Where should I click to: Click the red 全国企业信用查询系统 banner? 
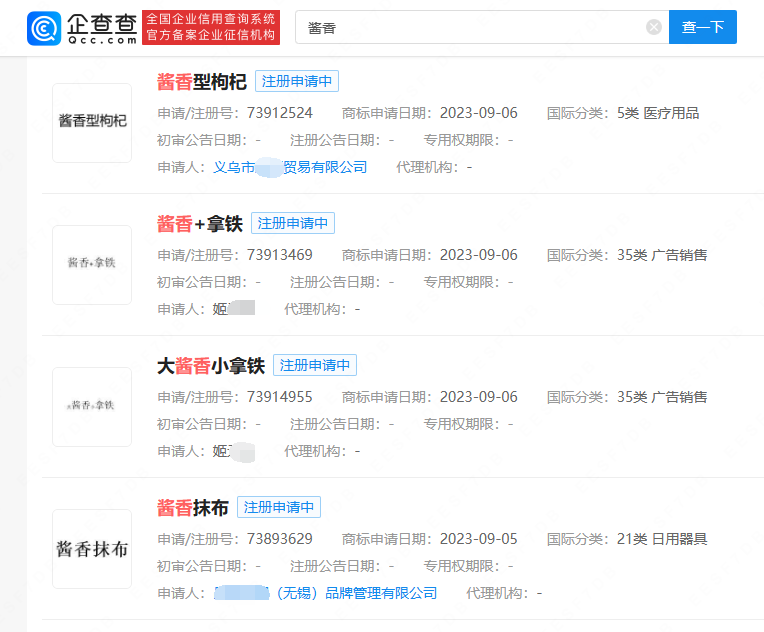point(211,28)
